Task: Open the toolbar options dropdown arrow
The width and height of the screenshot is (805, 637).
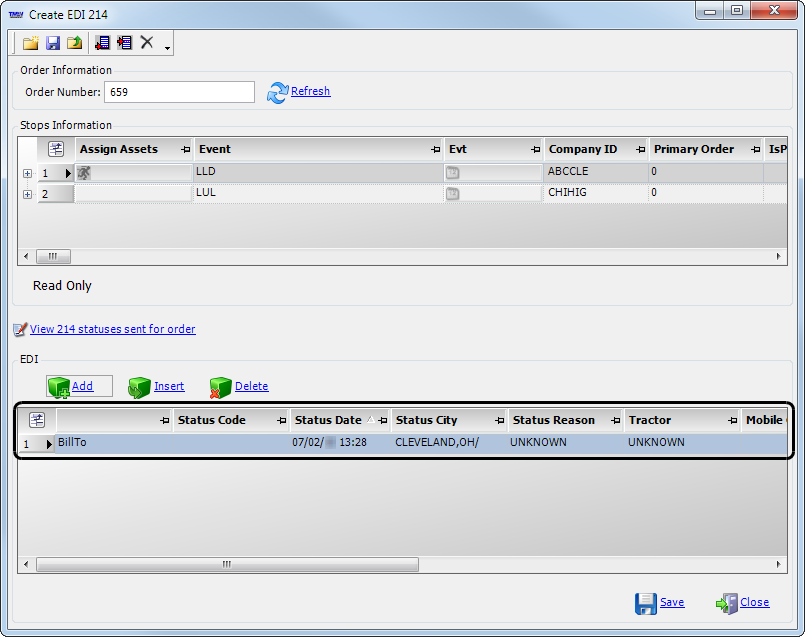Action: pyautogui.click(x=167, y=47)
